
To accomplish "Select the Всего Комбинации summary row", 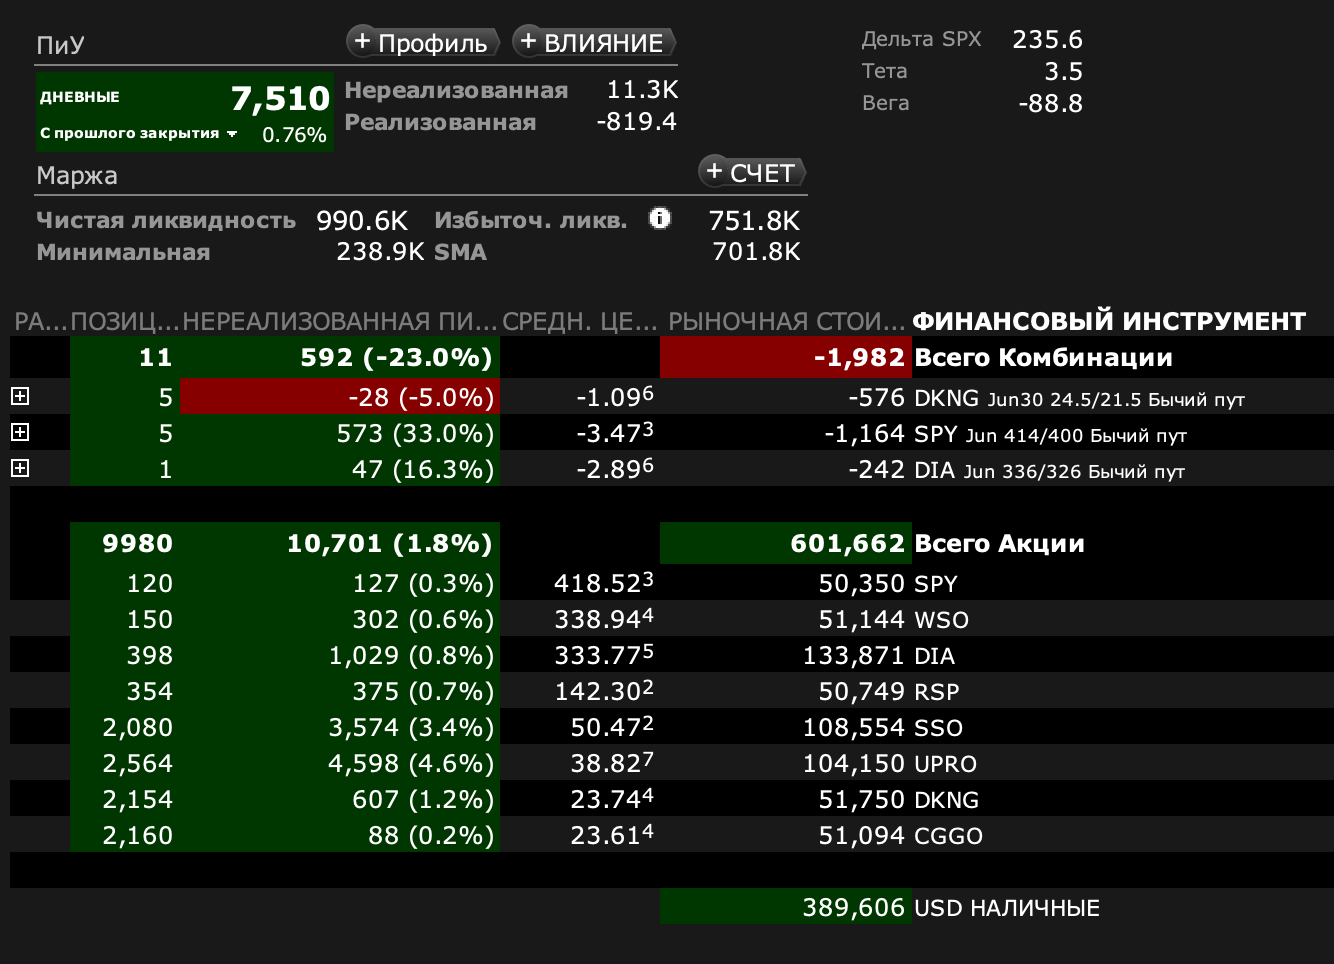I will click(x=671, y=357).
